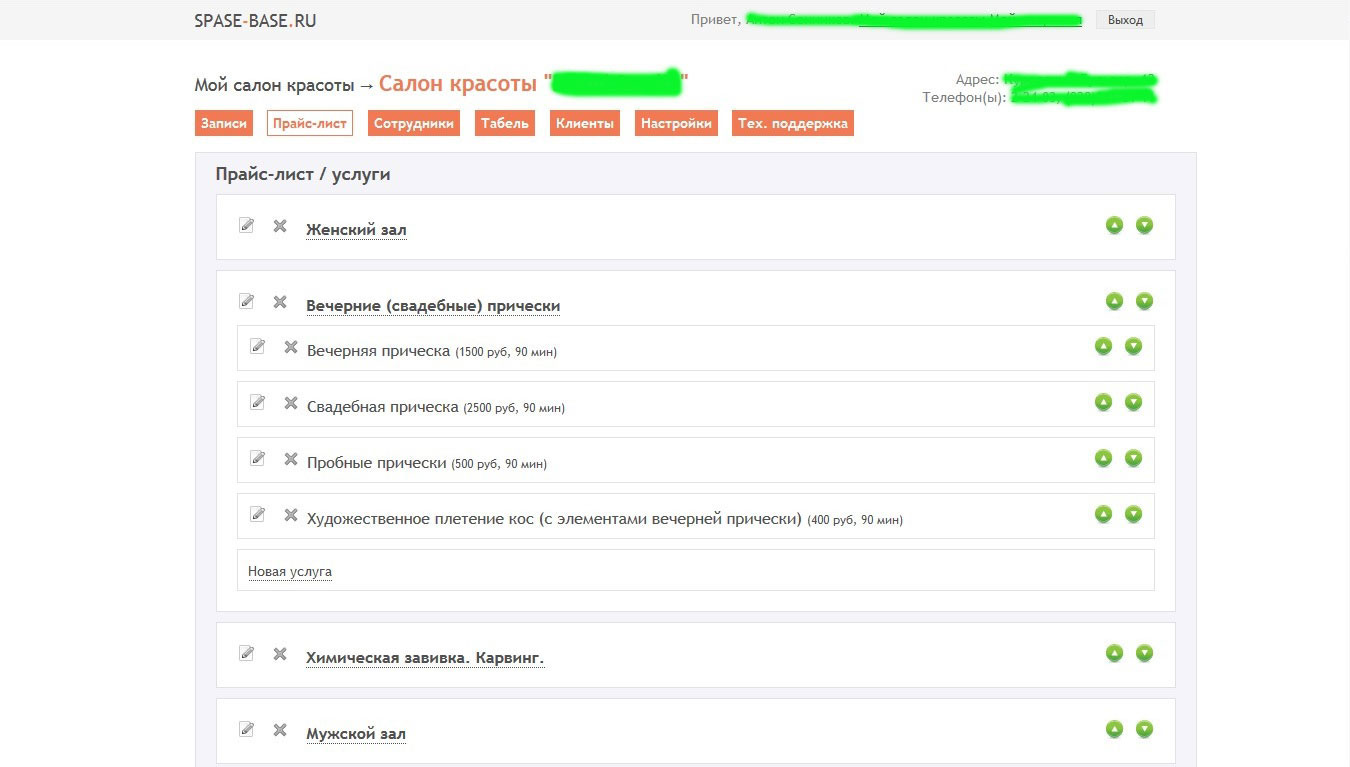Expand the Химическая завивка. Карвинг. category
1350x767 pixels.
(x=425, y=658)
